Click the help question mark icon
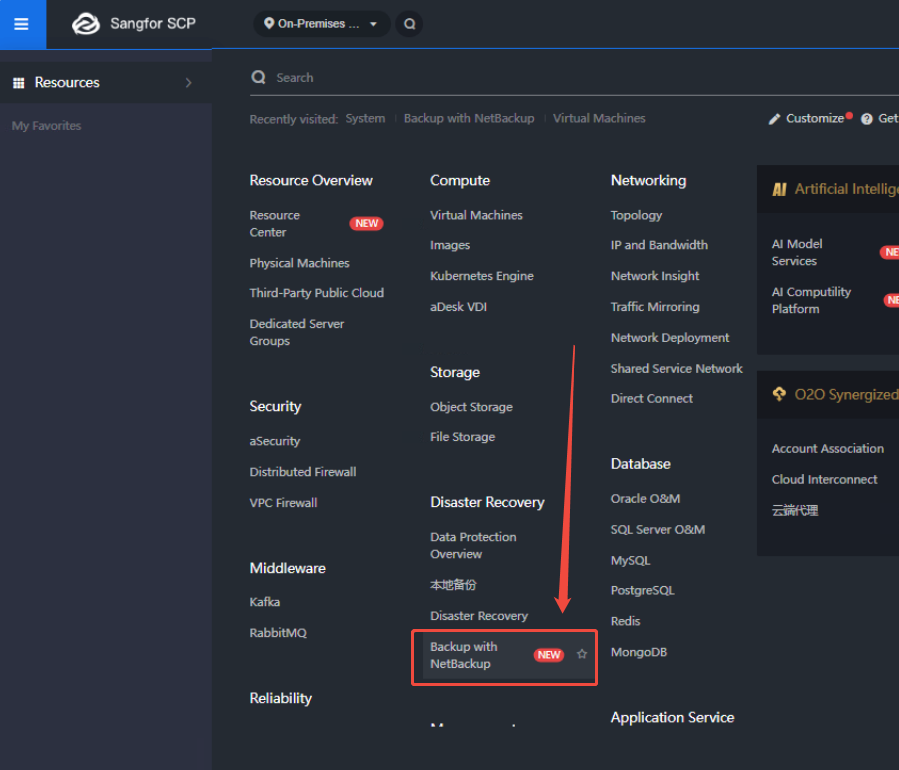The width and height of the screenshot is (899, 770). [867, 119]
